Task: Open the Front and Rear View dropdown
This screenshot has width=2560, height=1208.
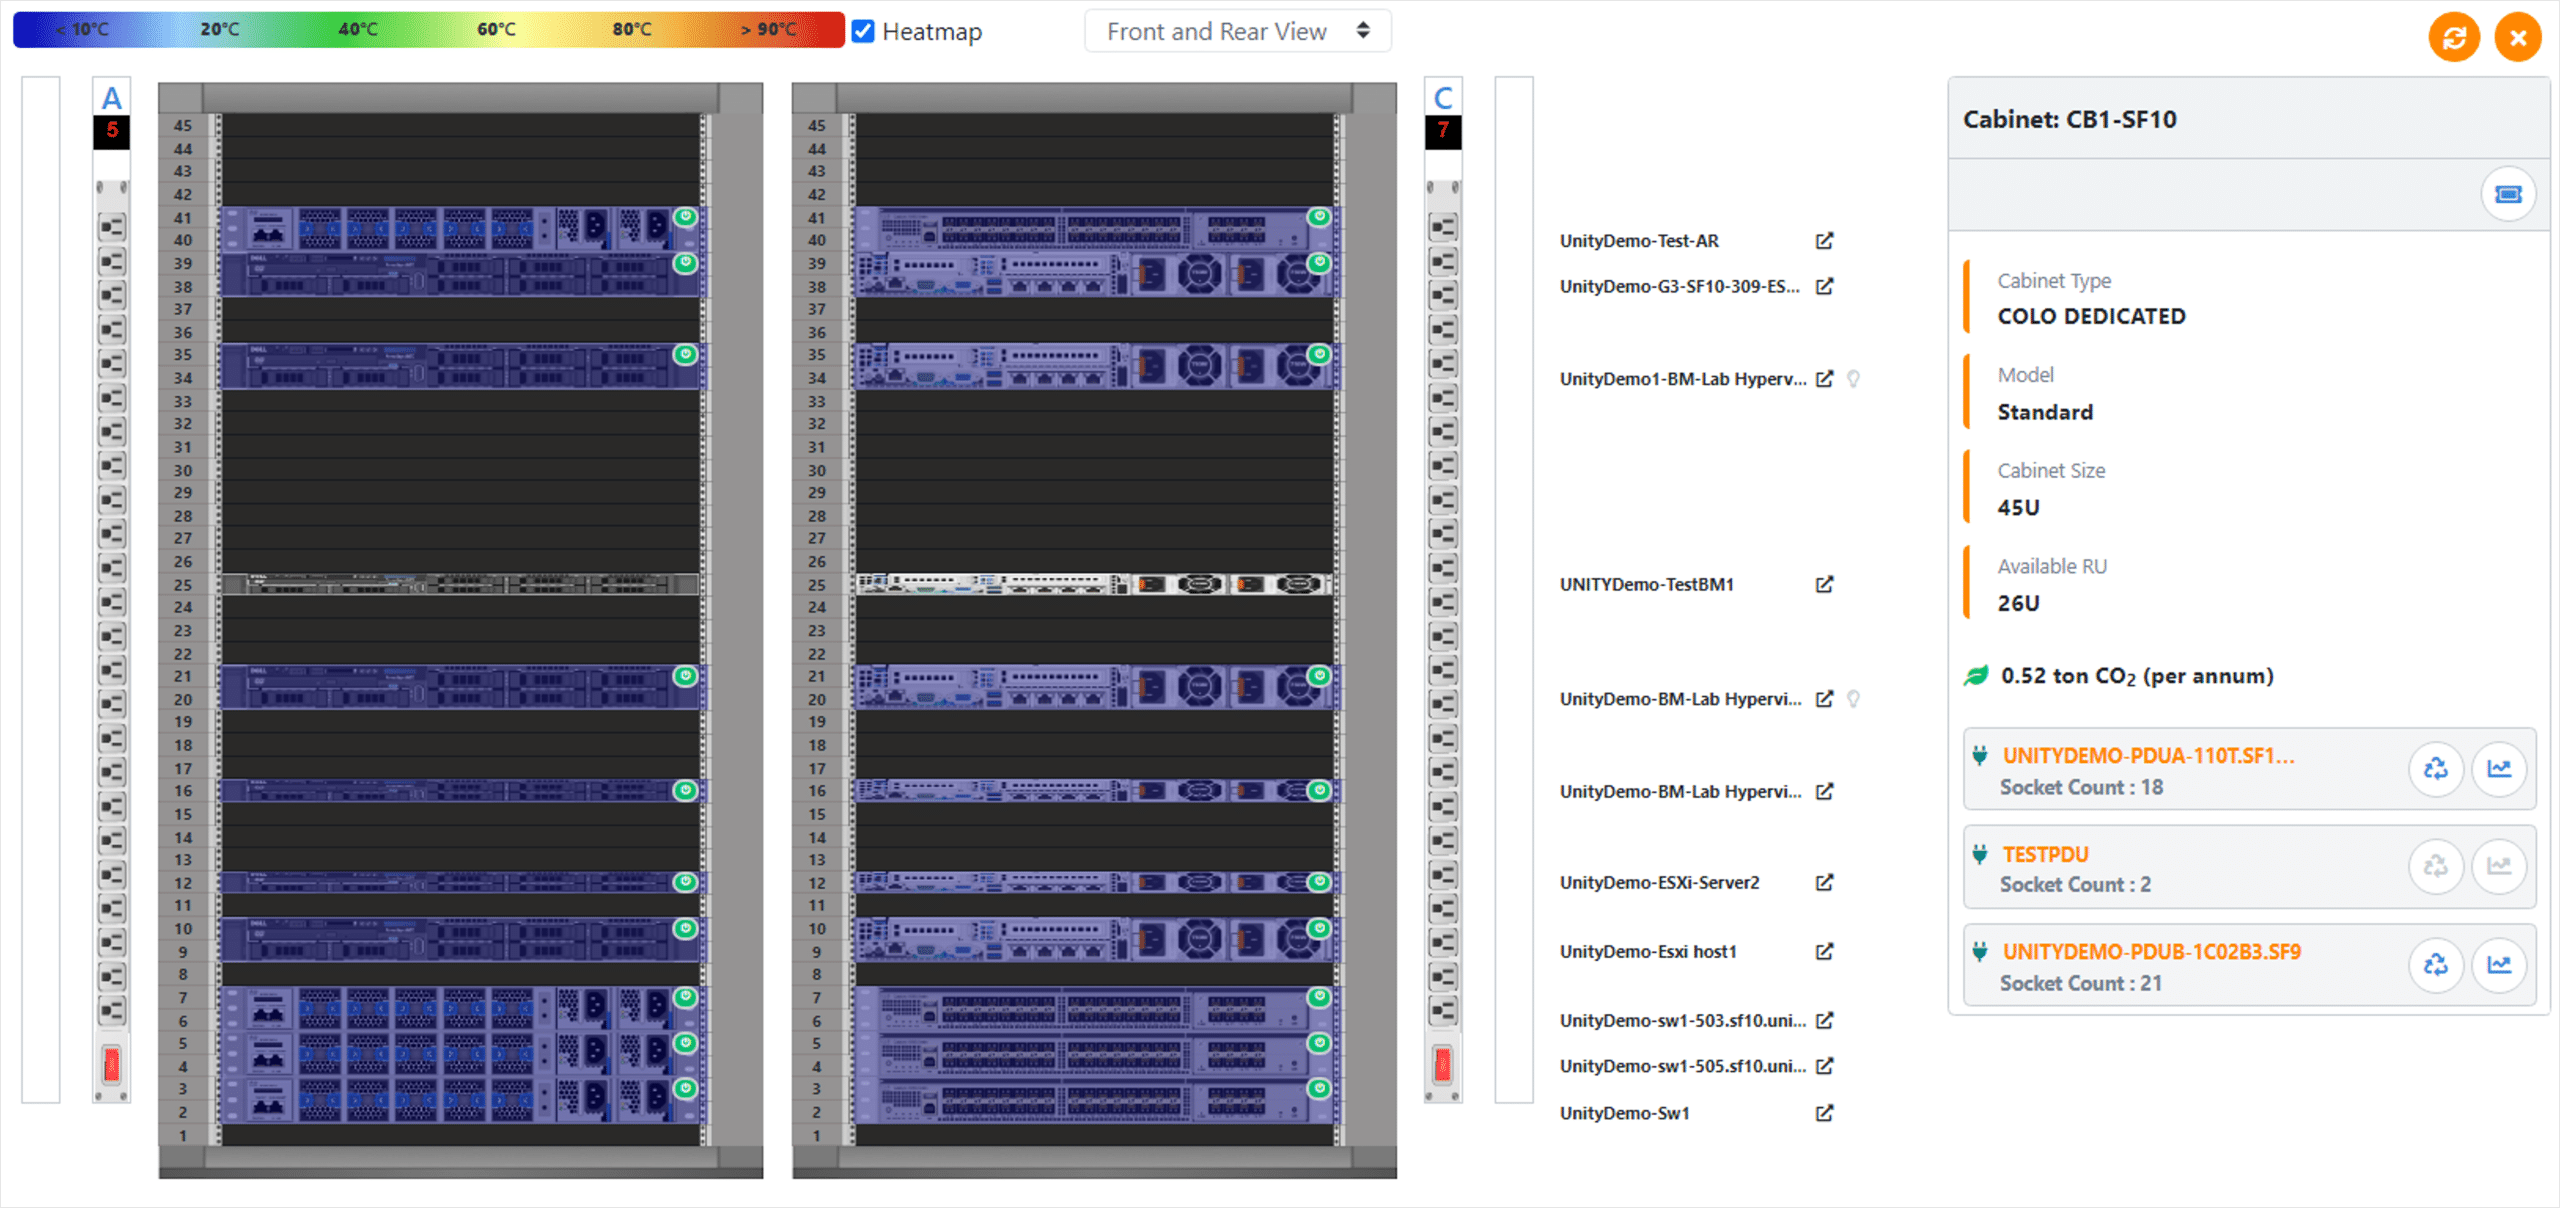Action: coord(1237,31)
